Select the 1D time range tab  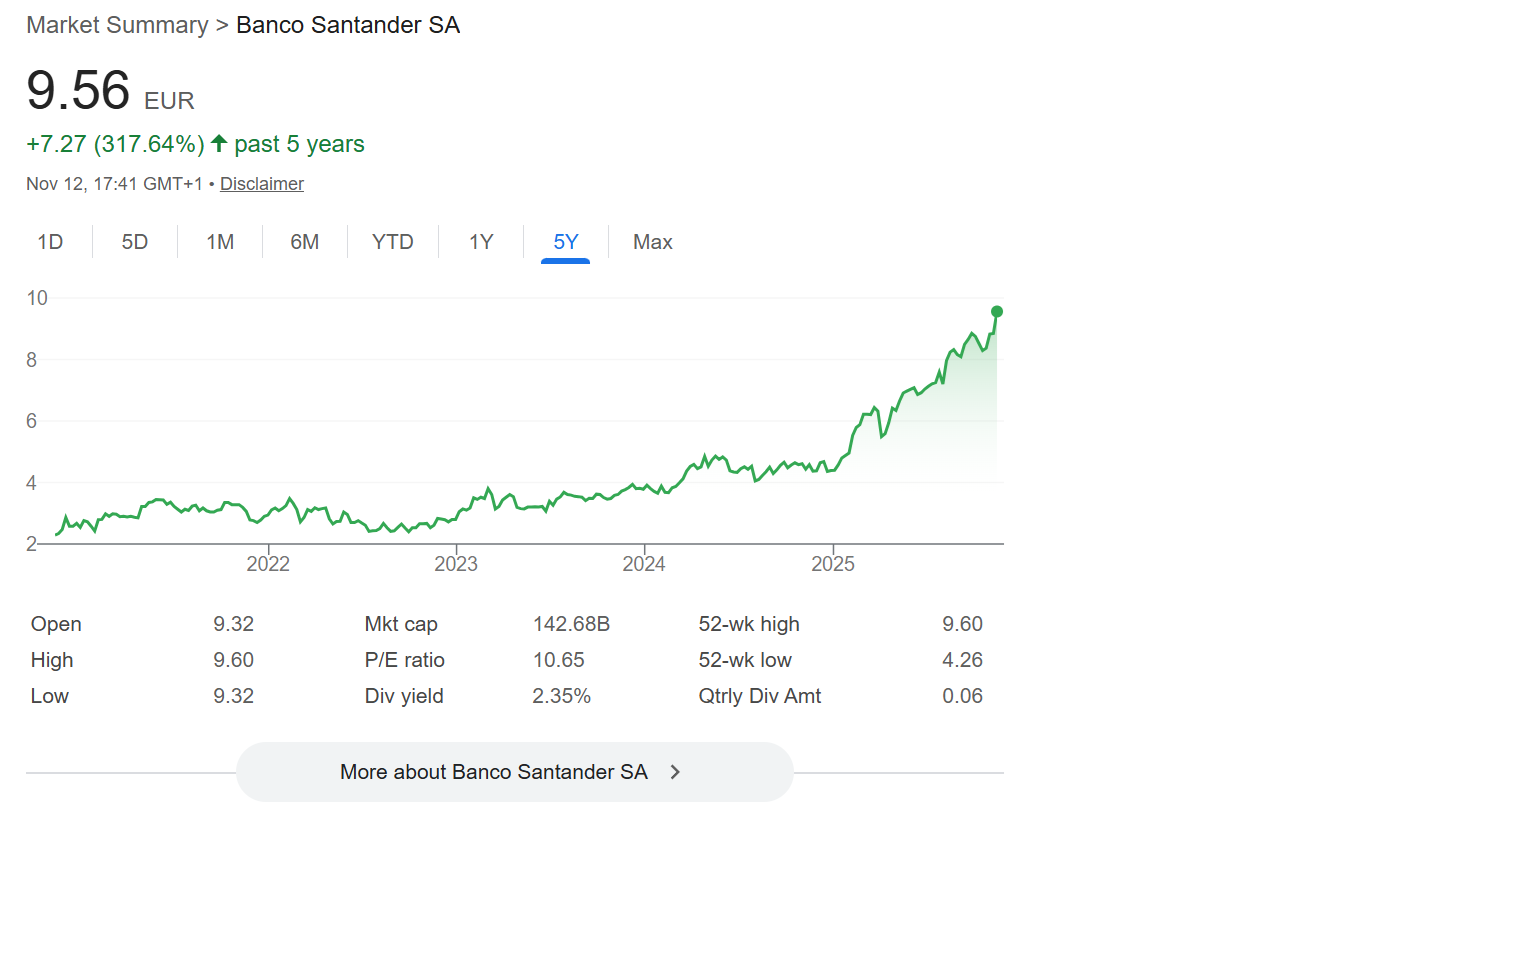(50, 242)
